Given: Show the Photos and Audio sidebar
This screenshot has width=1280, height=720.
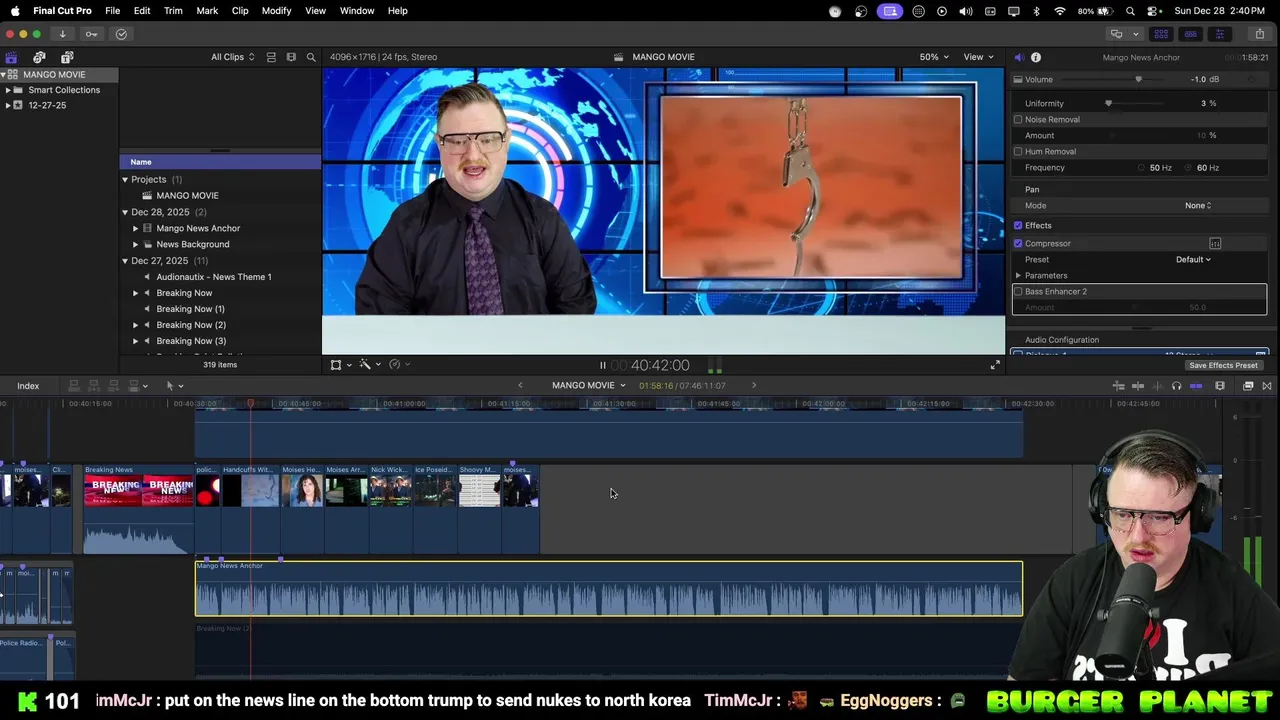Looking at the screenshot, I should click(x=39, y=57).
